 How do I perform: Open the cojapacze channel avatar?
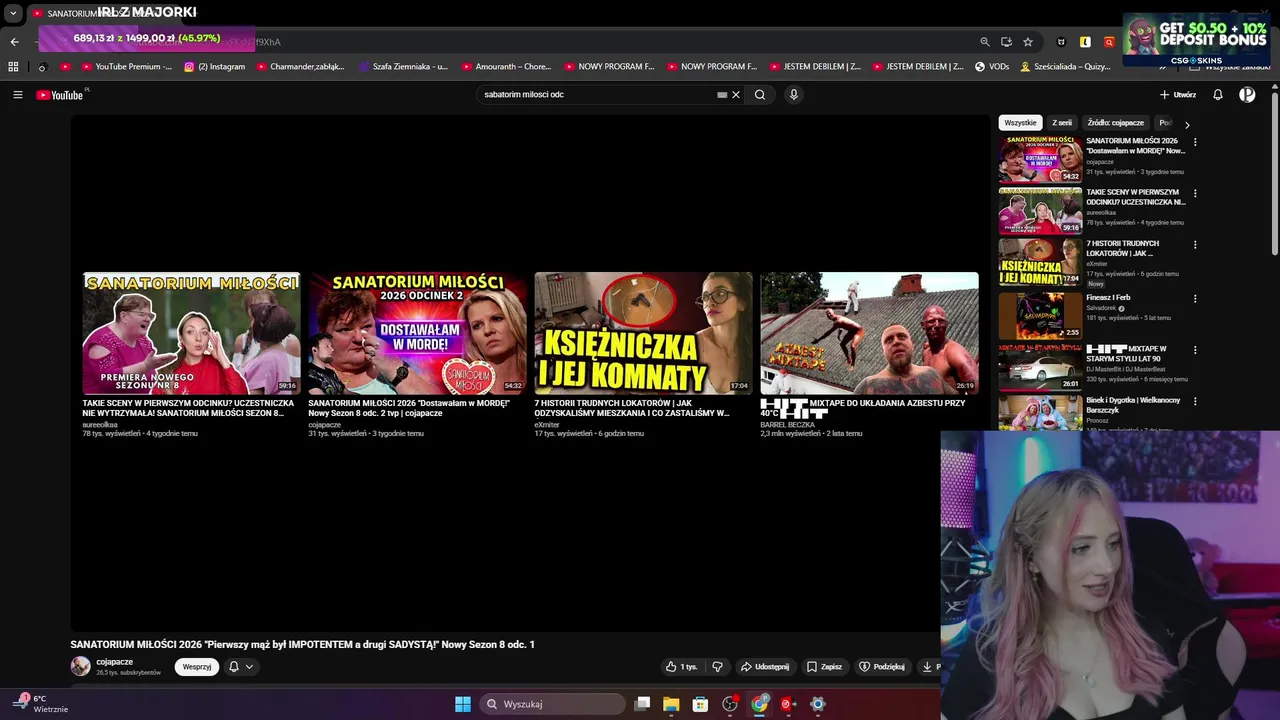[80, 666]
